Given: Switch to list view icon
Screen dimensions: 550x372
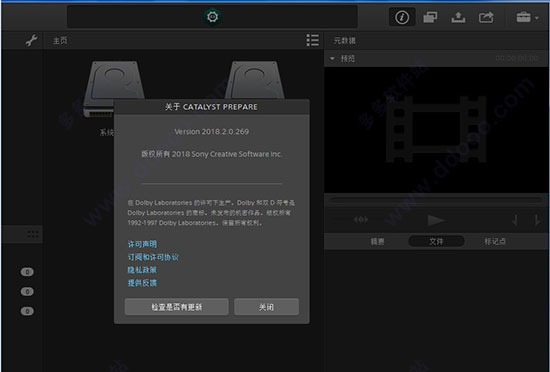Looking at the screenshot, I should [x=312, y=40].
